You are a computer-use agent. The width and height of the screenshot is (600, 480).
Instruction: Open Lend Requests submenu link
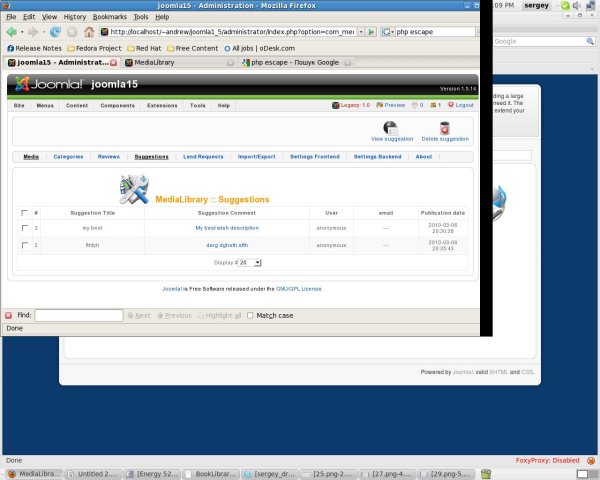pos(203,157)
